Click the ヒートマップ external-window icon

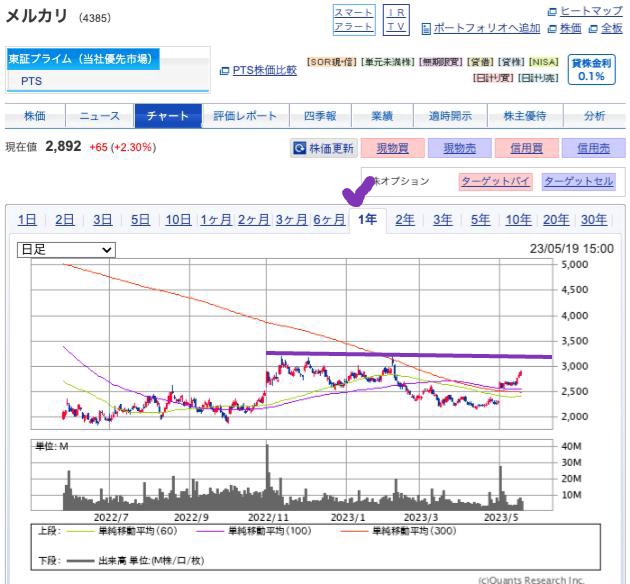click(552, 12)
